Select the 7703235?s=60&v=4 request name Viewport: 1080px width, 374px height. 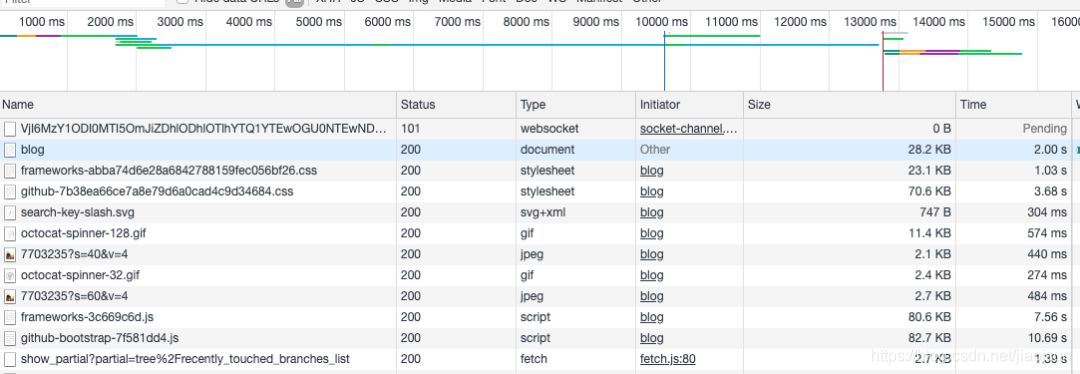click(x=74, y=296)
